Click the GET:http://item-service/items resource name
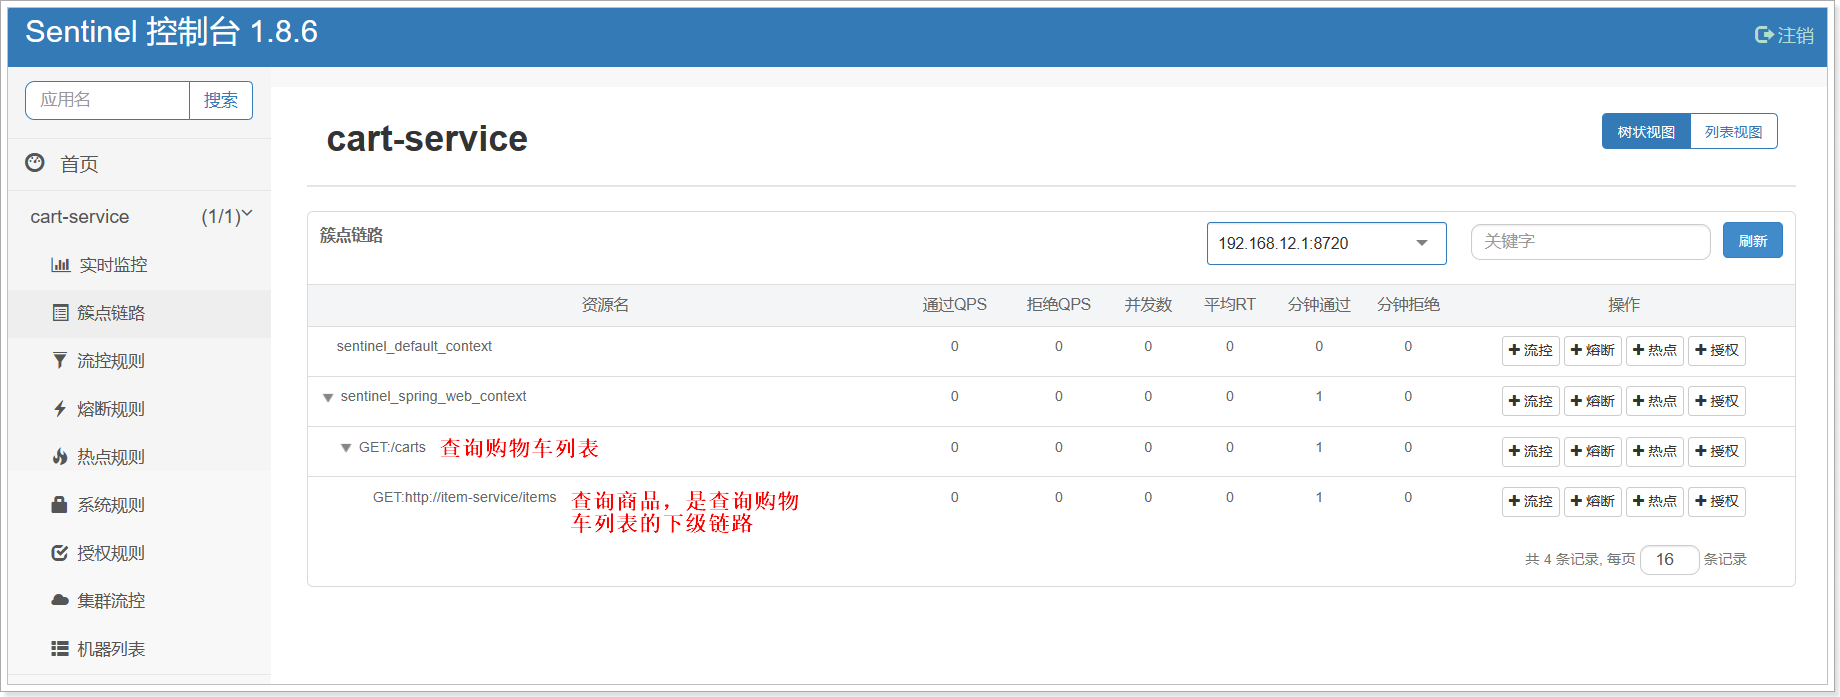Image resolution: width=1840 pixels, height=697 pixels. [x=464, y=497]
